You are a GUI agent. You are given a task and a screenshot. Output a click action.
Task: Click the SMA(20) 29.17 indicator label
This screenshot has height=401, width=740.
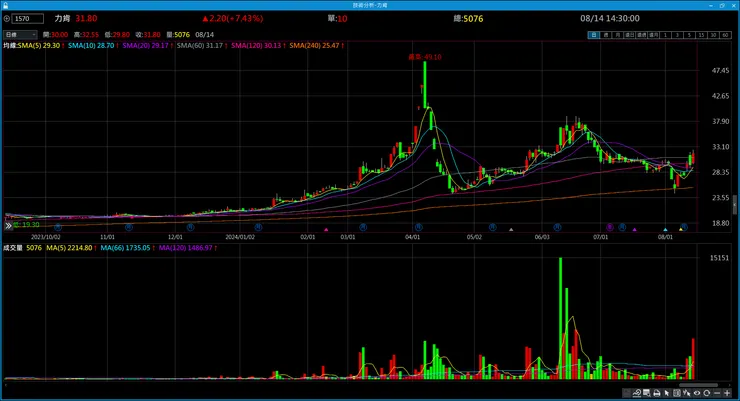point(146,45)
